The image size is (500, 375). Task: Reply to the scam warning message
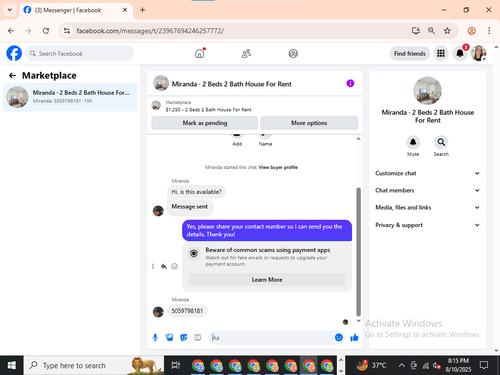(x=164, y=266)
